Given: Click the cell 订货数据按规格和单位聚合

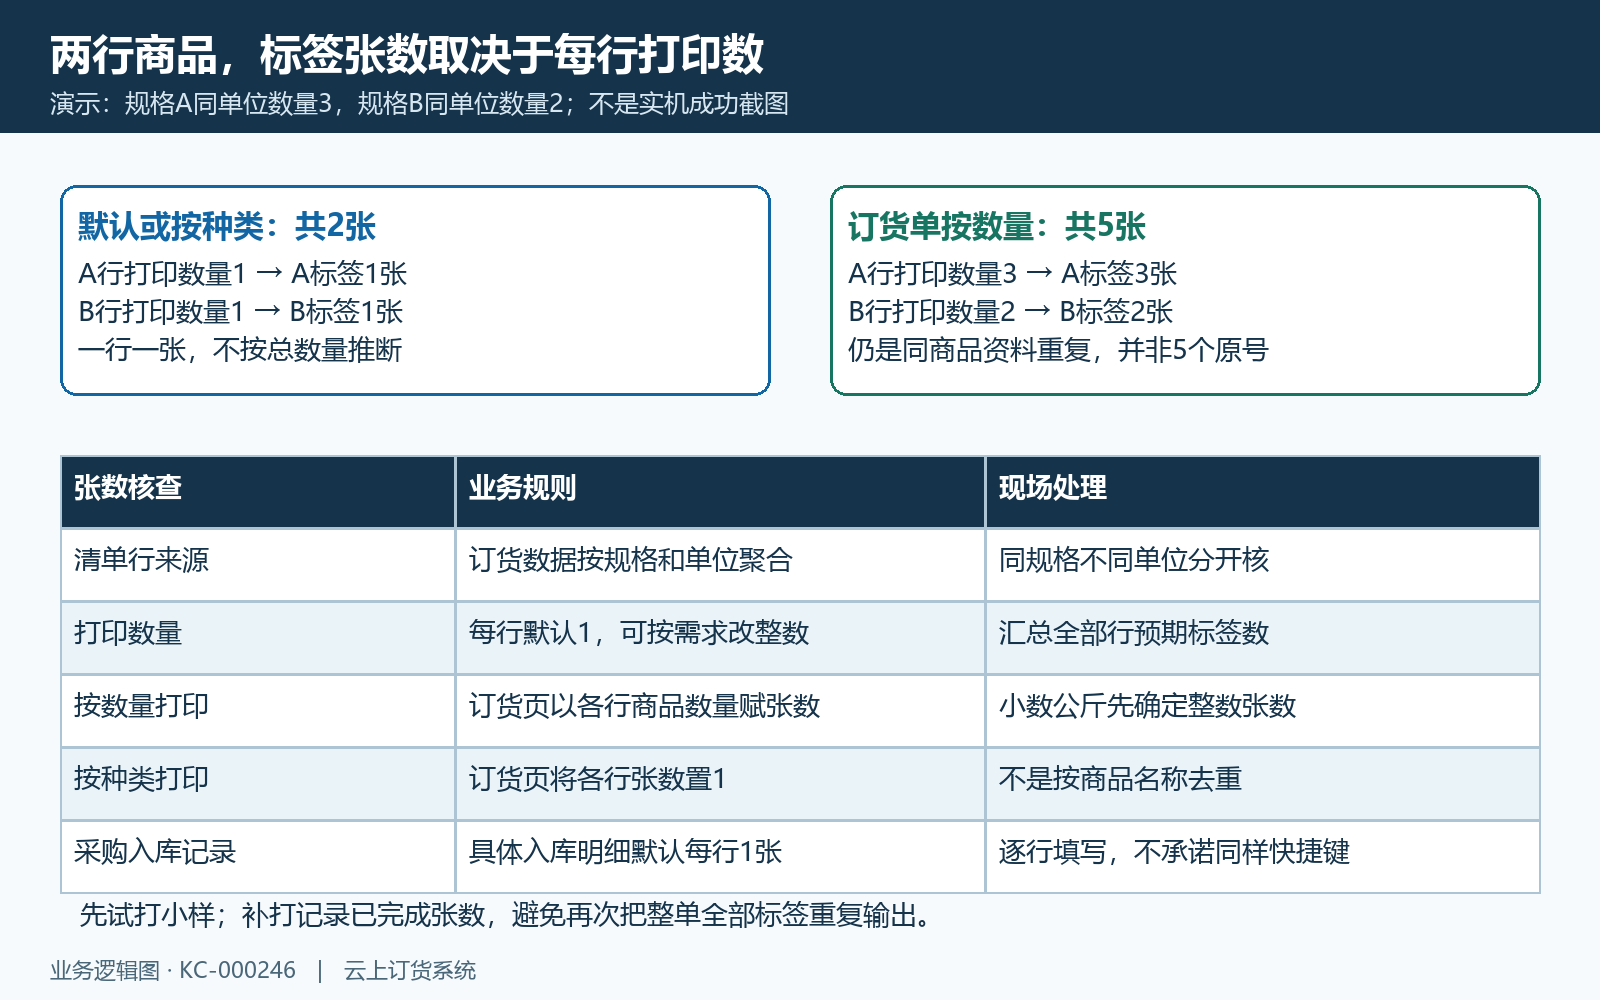Looking at the screenshot, I should point(720,564).
